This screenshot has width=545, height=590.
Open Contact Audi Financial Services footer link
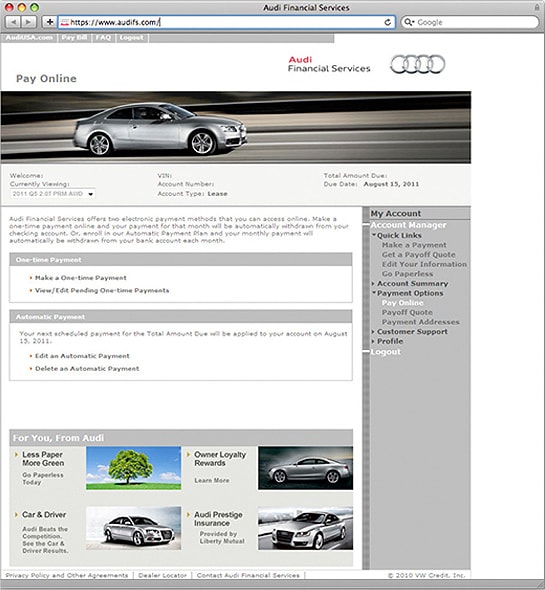click(248, 575)
